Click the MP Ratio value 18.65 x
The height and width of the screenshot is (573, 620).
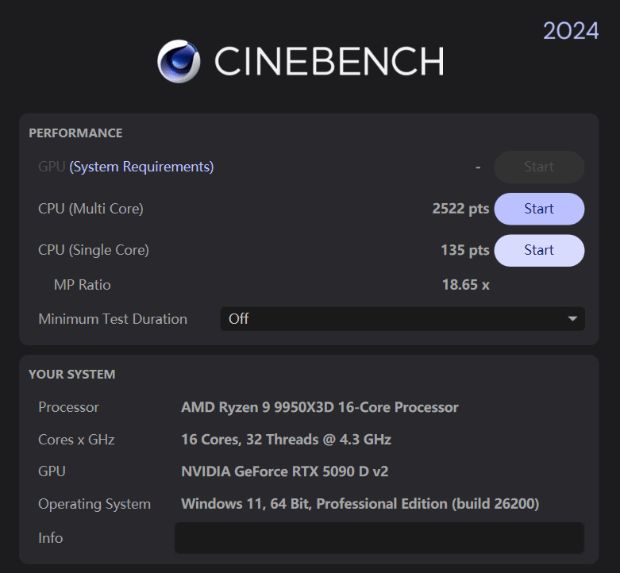point(465,285)
